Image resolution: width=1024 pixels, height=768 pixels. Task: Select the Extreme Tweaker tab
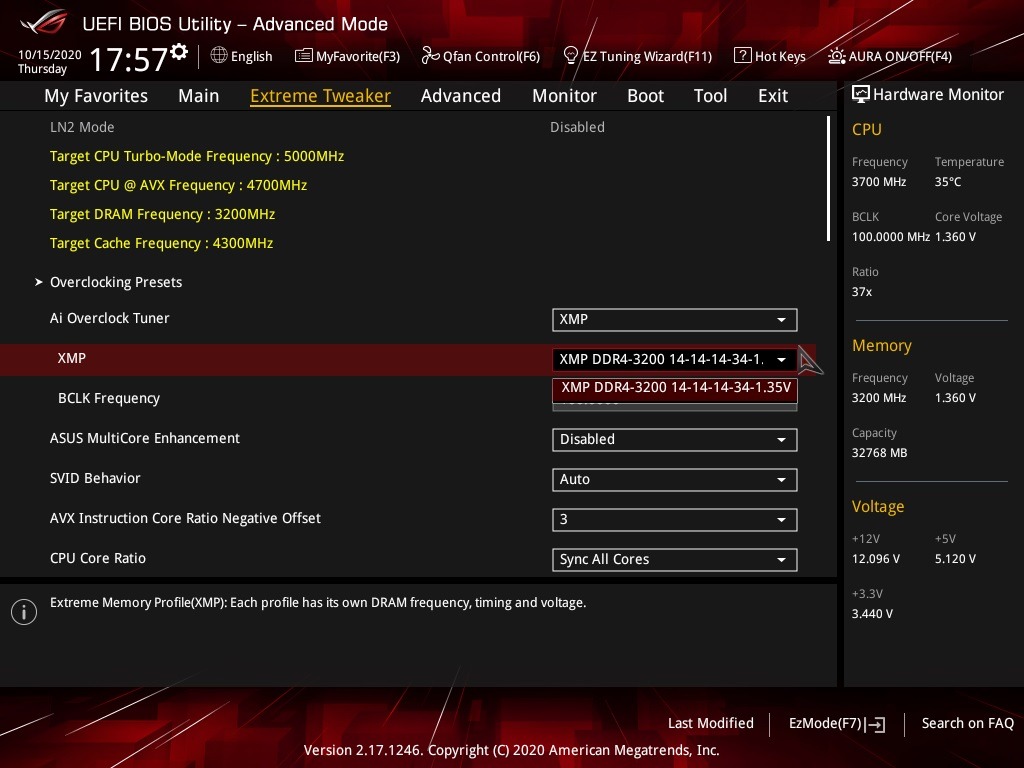(321, 96)
